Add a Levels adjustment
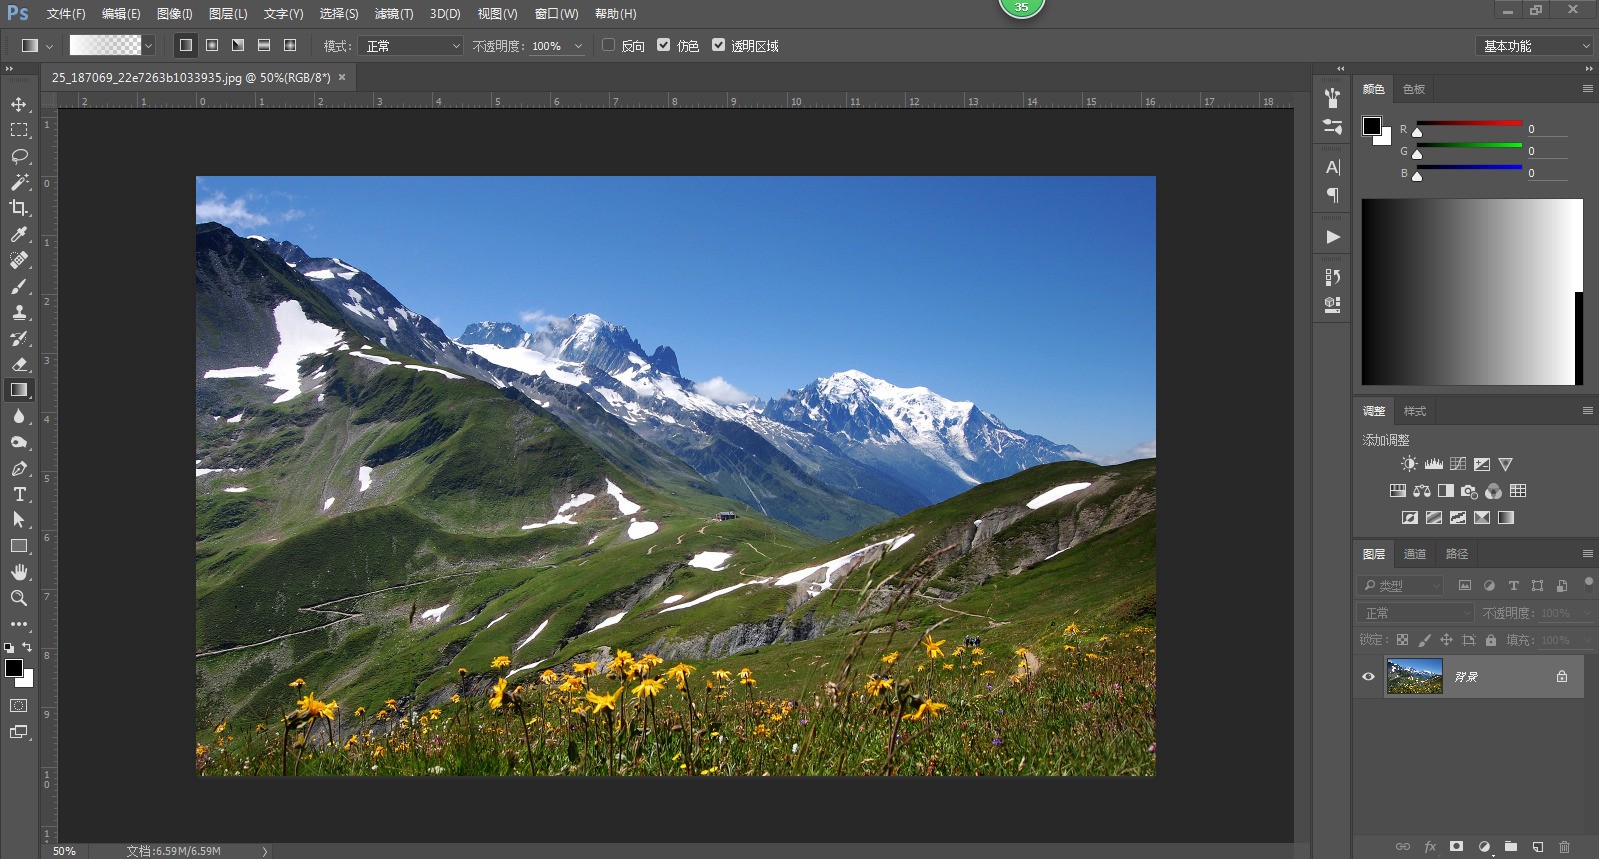This screenshot has height=859, width=1599. [1434, 464]
